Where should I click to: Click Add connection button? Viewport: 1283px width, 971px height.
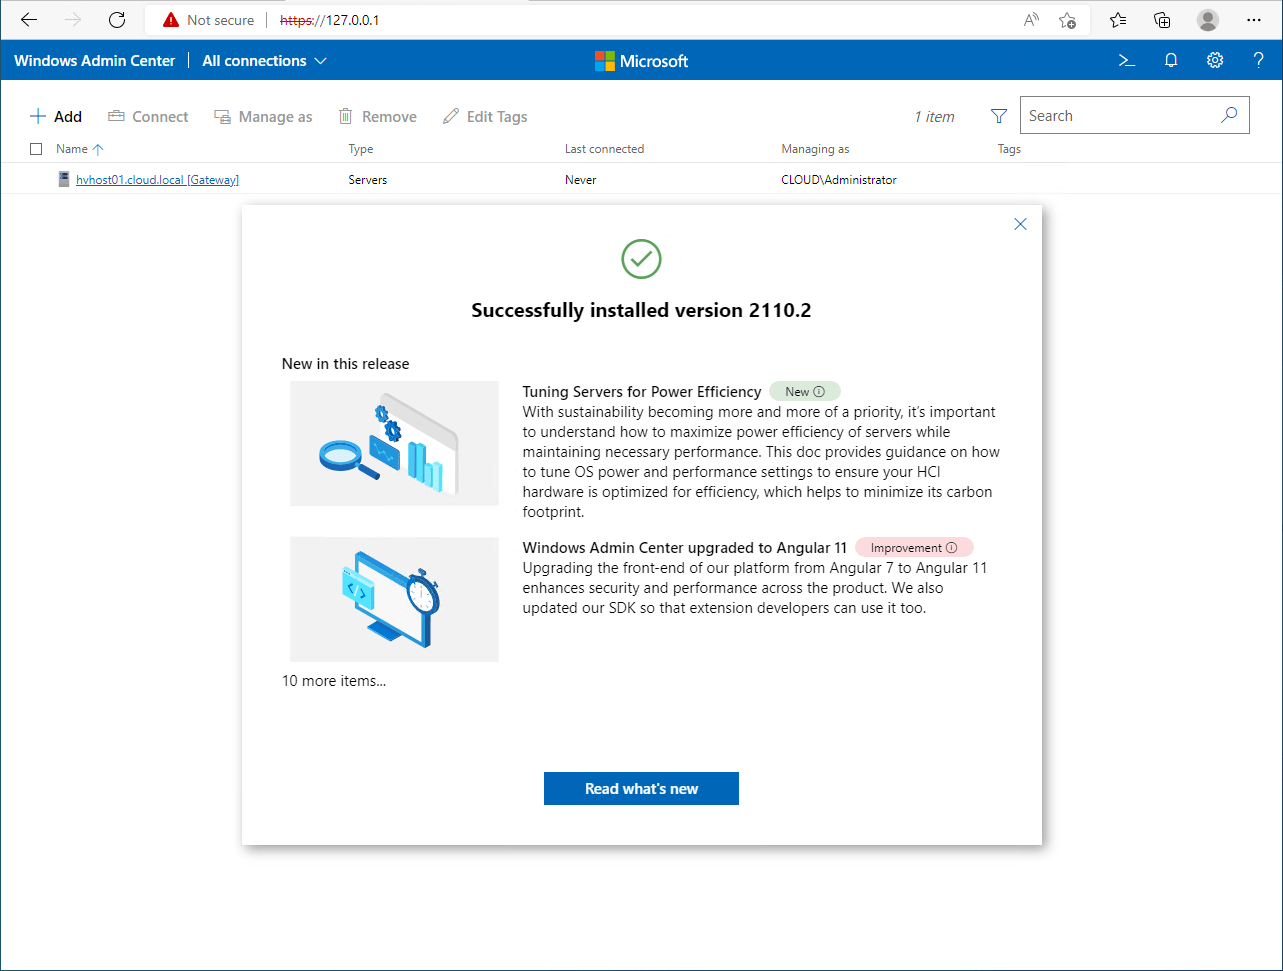pos(56,117)
